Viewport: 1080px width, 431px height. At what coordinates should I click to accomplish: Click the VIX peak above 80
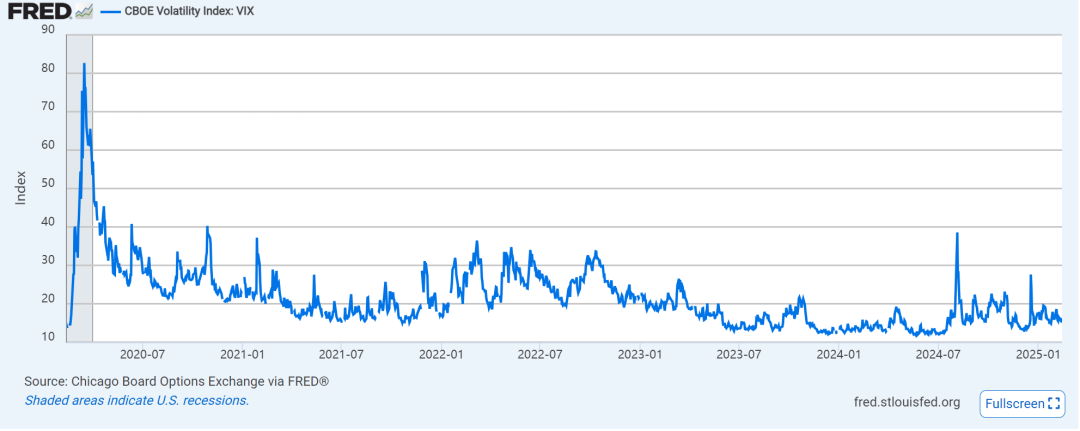pyautogui.click(x=84, y=64)
